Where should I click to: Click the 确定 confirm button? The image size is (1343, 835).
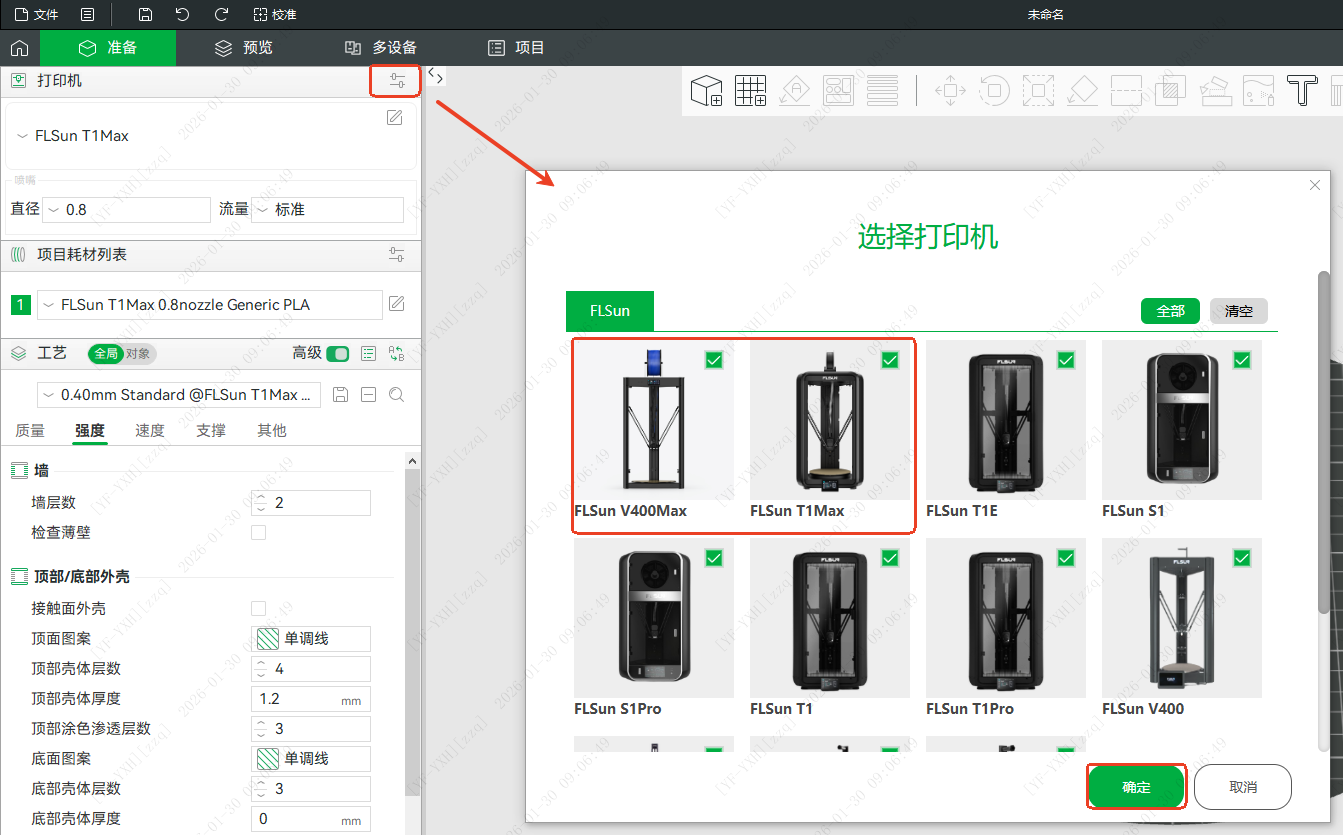click(1136, 787)
